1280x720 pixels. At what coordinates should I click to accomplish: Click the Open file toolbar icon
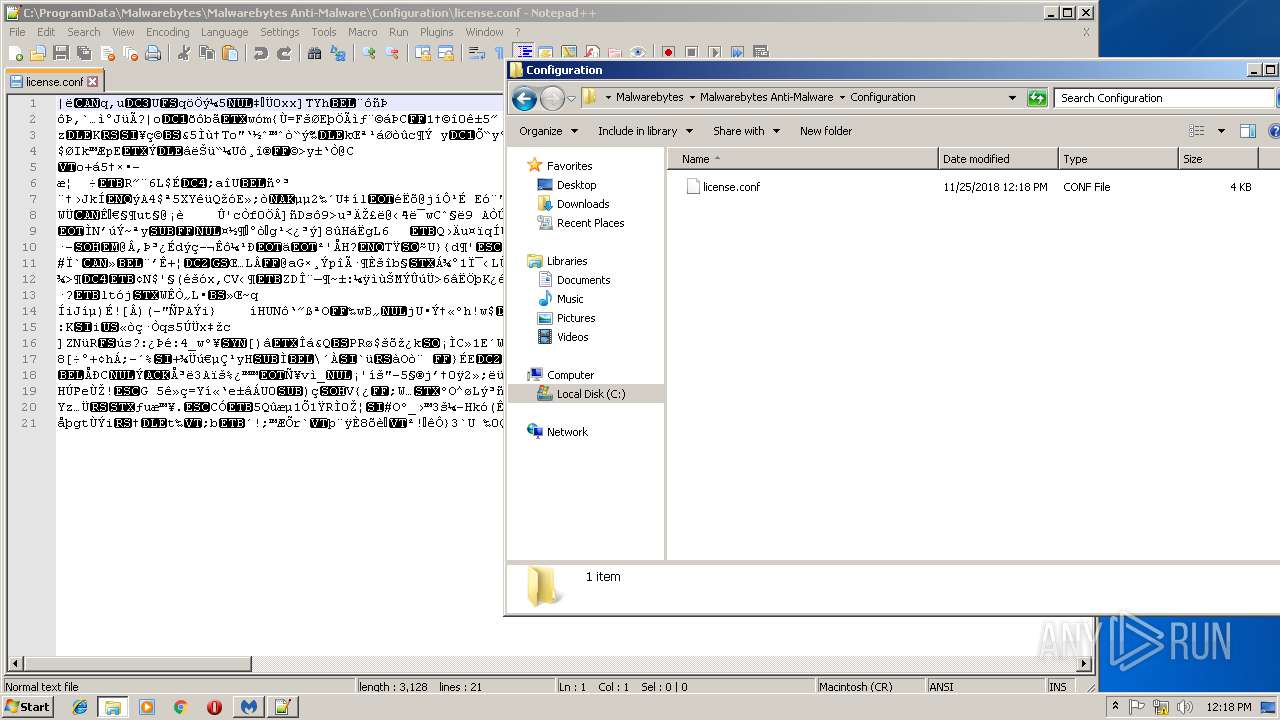click(38, 53)
